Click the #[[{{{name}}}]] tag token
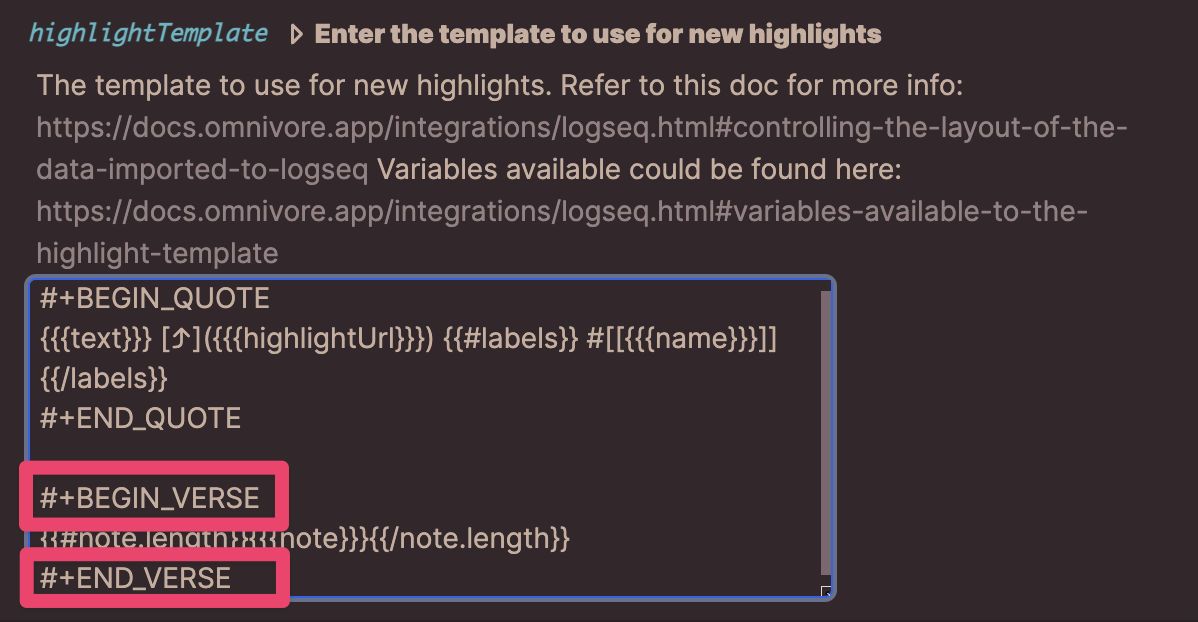Screen dimensions: 1198x622 tap(682, 339)
